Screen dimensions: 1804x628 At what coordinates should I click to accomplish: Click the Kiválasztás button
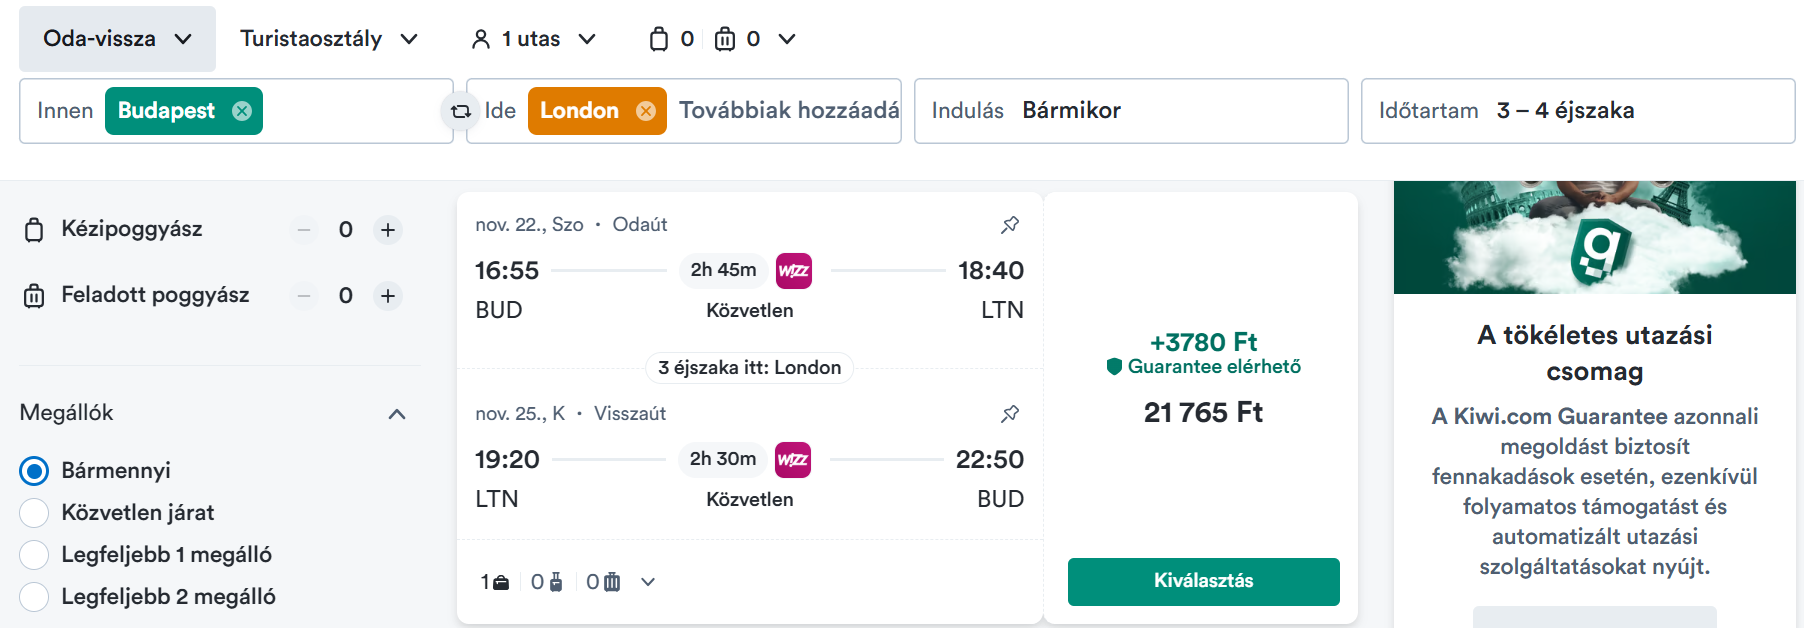[1204, 582]
